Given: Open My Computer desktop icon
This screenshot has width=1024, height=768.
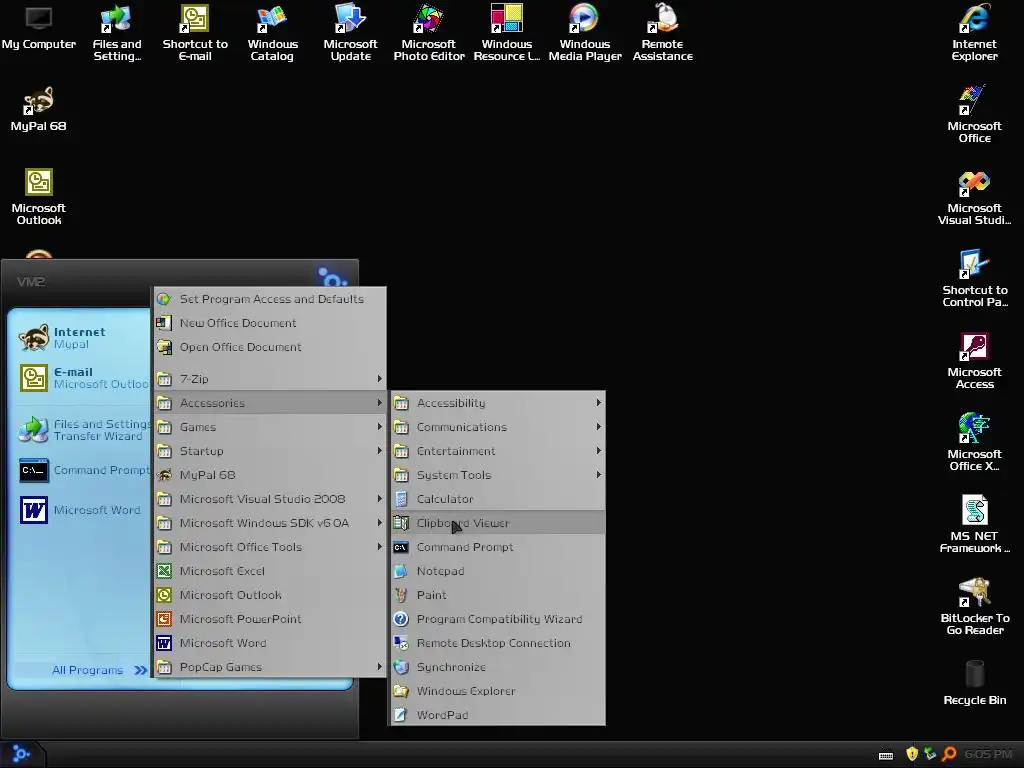Looking at the screenshot, I should [39, 29].
